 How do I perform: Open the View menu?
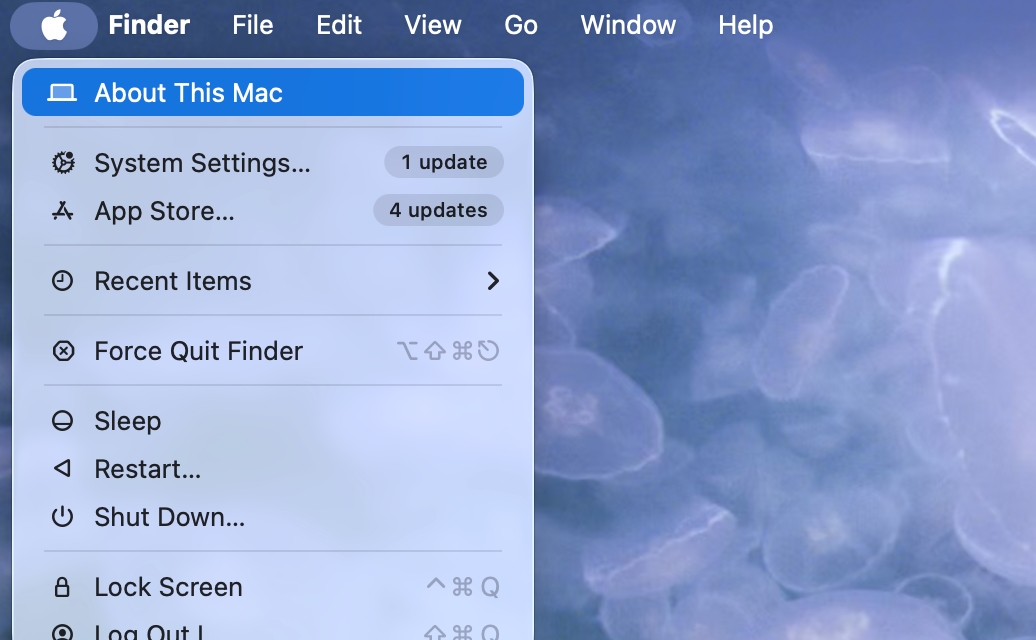[x=433, y=26]
